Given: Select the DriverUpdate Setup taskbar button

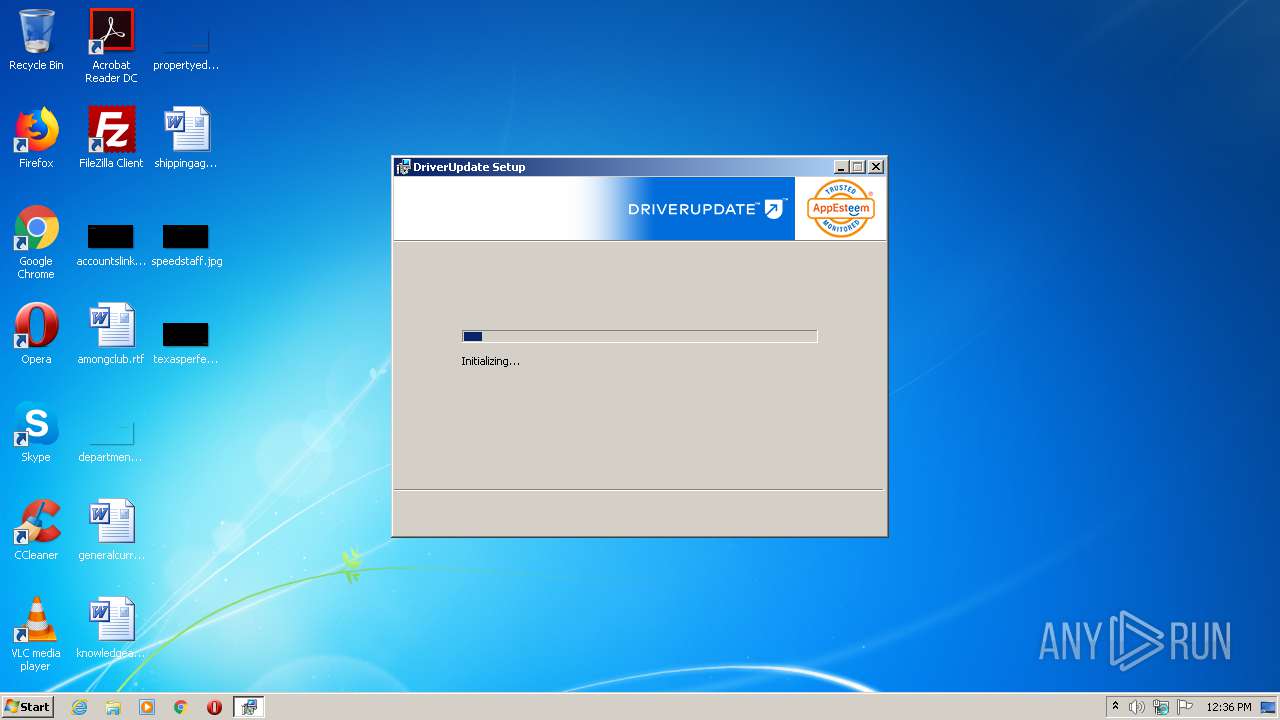Looking at the screenshot, I should pos(249,707).
